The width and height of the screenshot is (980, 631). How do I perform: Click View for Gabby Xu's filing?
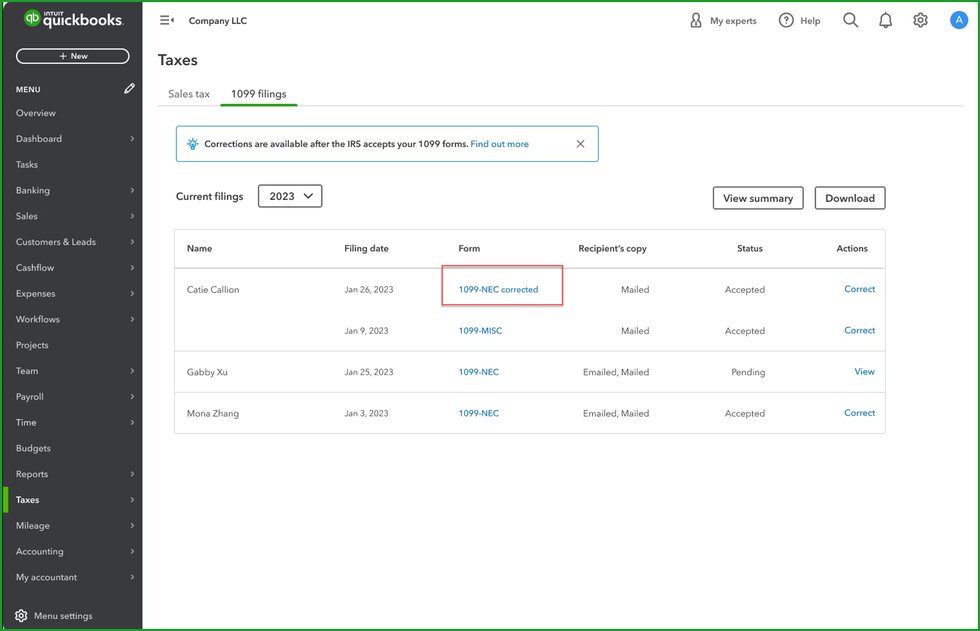pyautogui.click(x=864, y=372)
